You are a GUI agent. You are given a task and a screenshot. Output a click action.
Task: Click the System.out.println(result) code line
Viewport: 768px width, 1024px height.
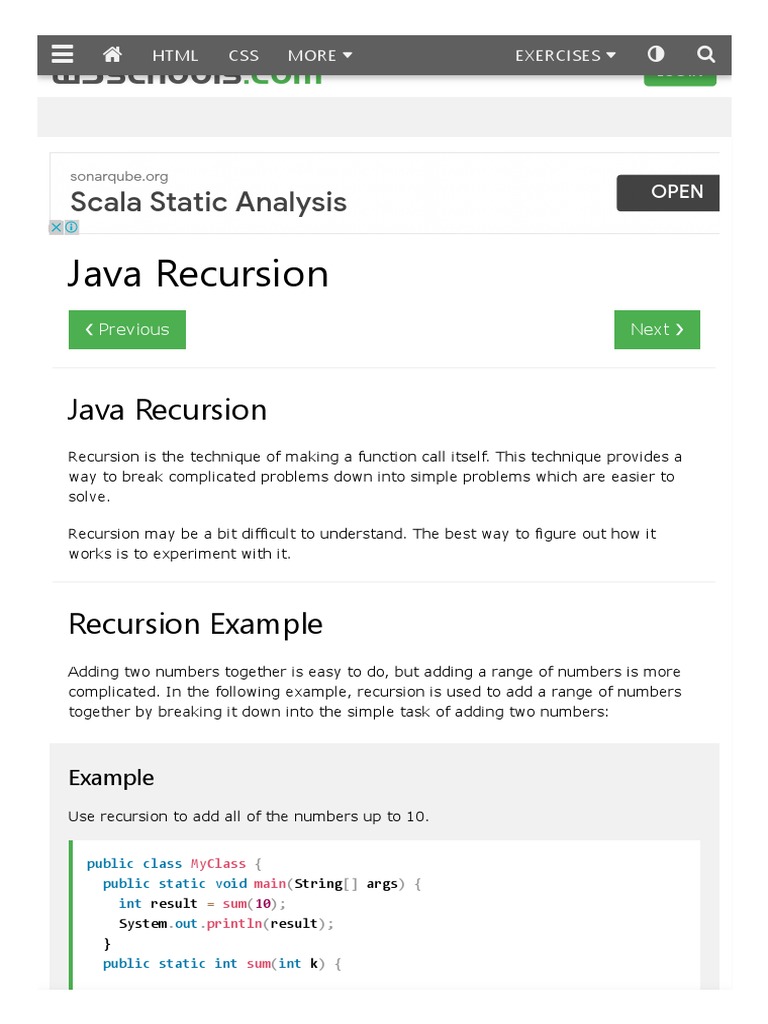click(x=226, y=923)
